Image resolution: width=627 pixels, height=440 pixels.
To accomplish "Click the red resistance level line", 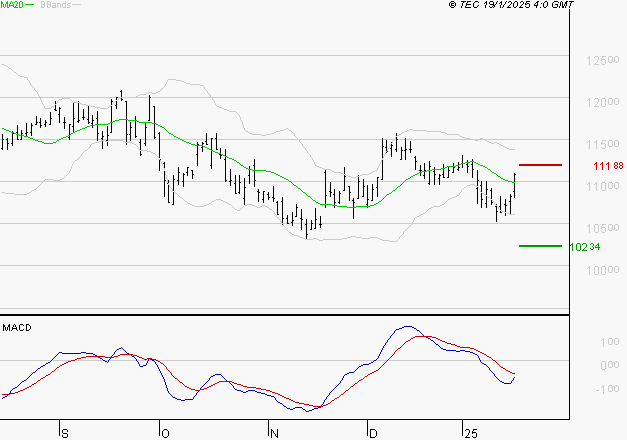I will tap(540, 165).
